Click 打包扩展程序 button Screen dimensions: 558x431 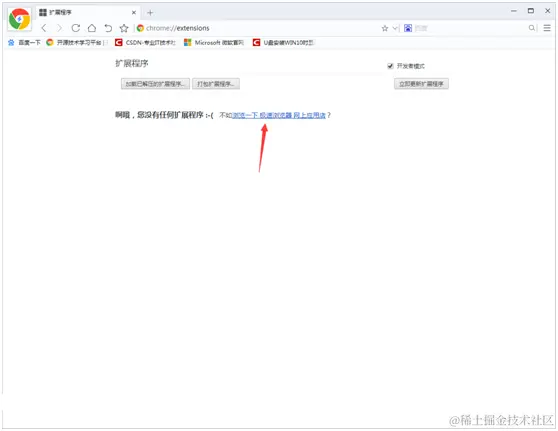point(216,84)
